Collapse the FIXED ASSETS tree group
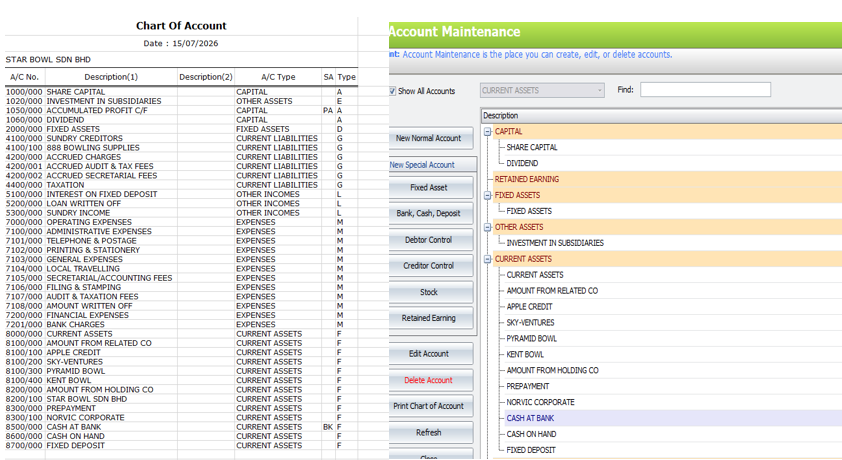Screen dimensions: 842x460 pos(488,195)
